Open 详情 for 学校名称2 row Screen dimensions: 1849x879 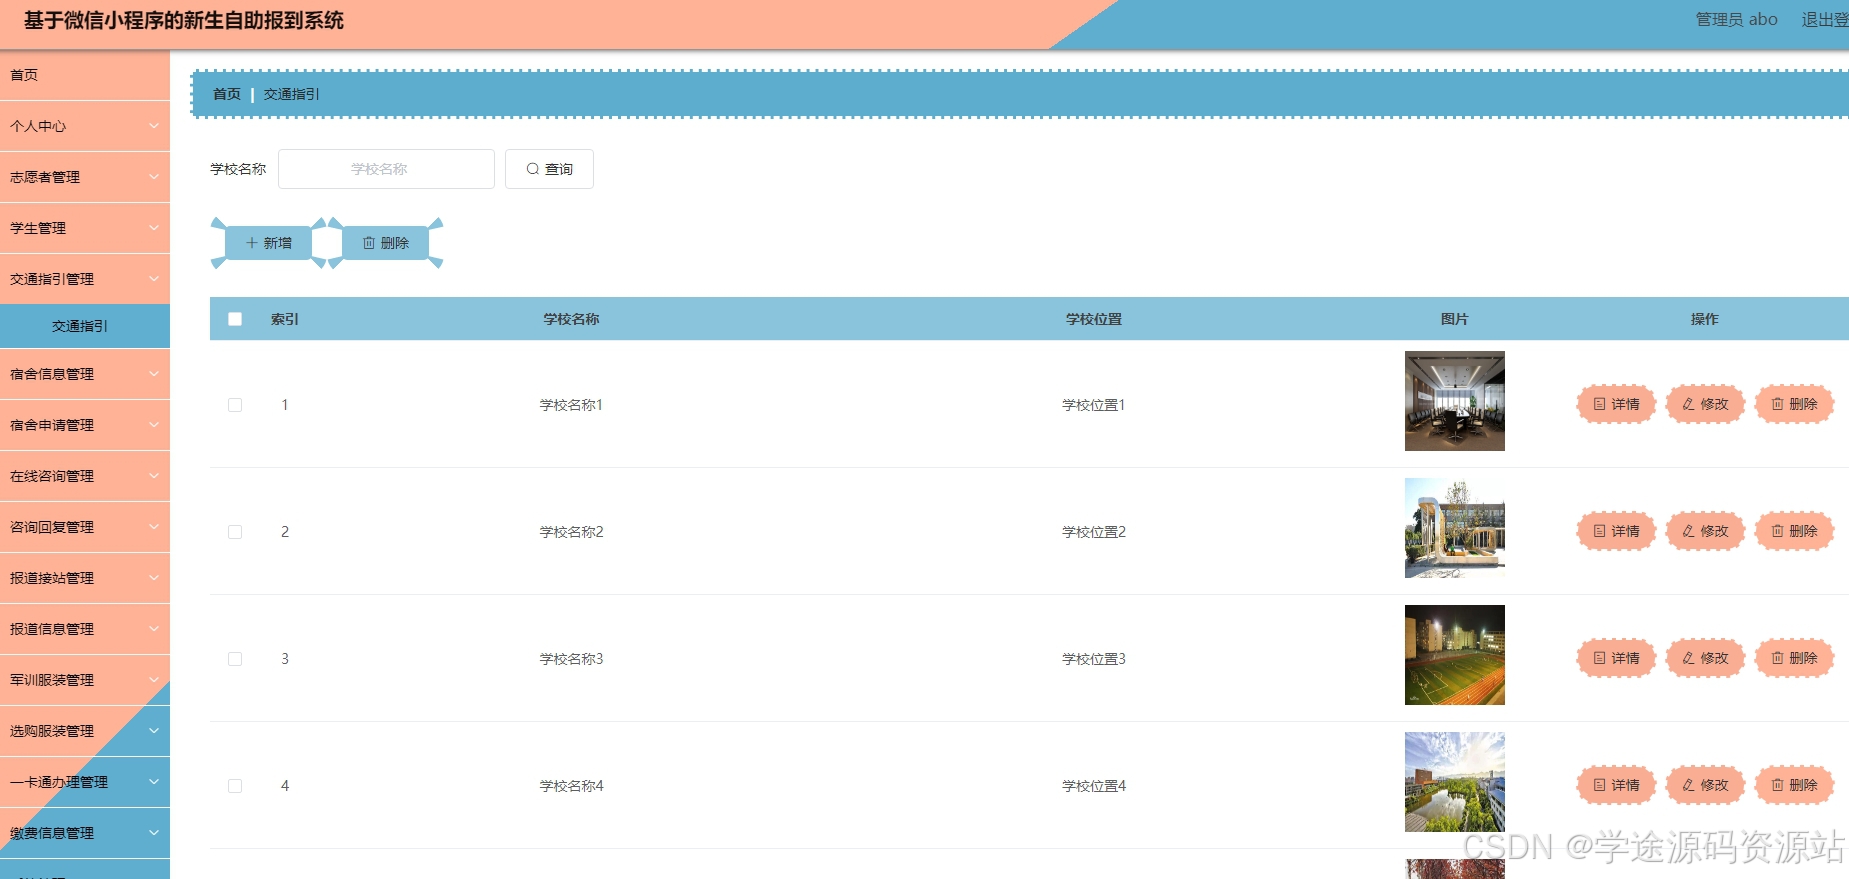(x=1616, y=531)
